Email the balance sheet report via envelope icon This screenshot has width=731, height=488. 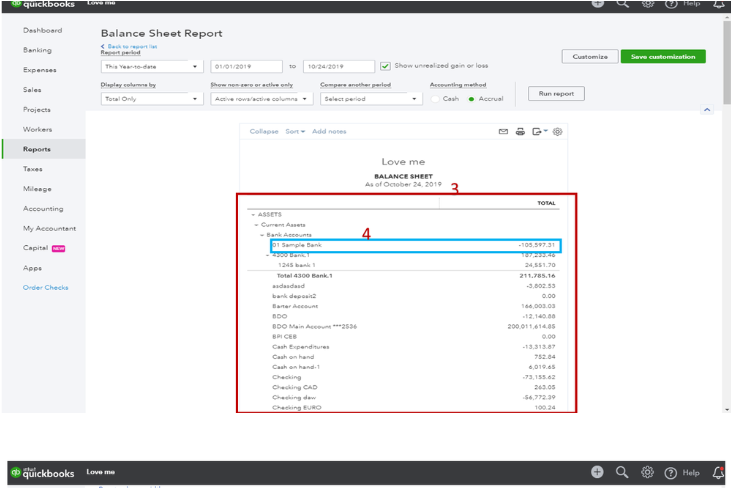[x=503, y=131]
